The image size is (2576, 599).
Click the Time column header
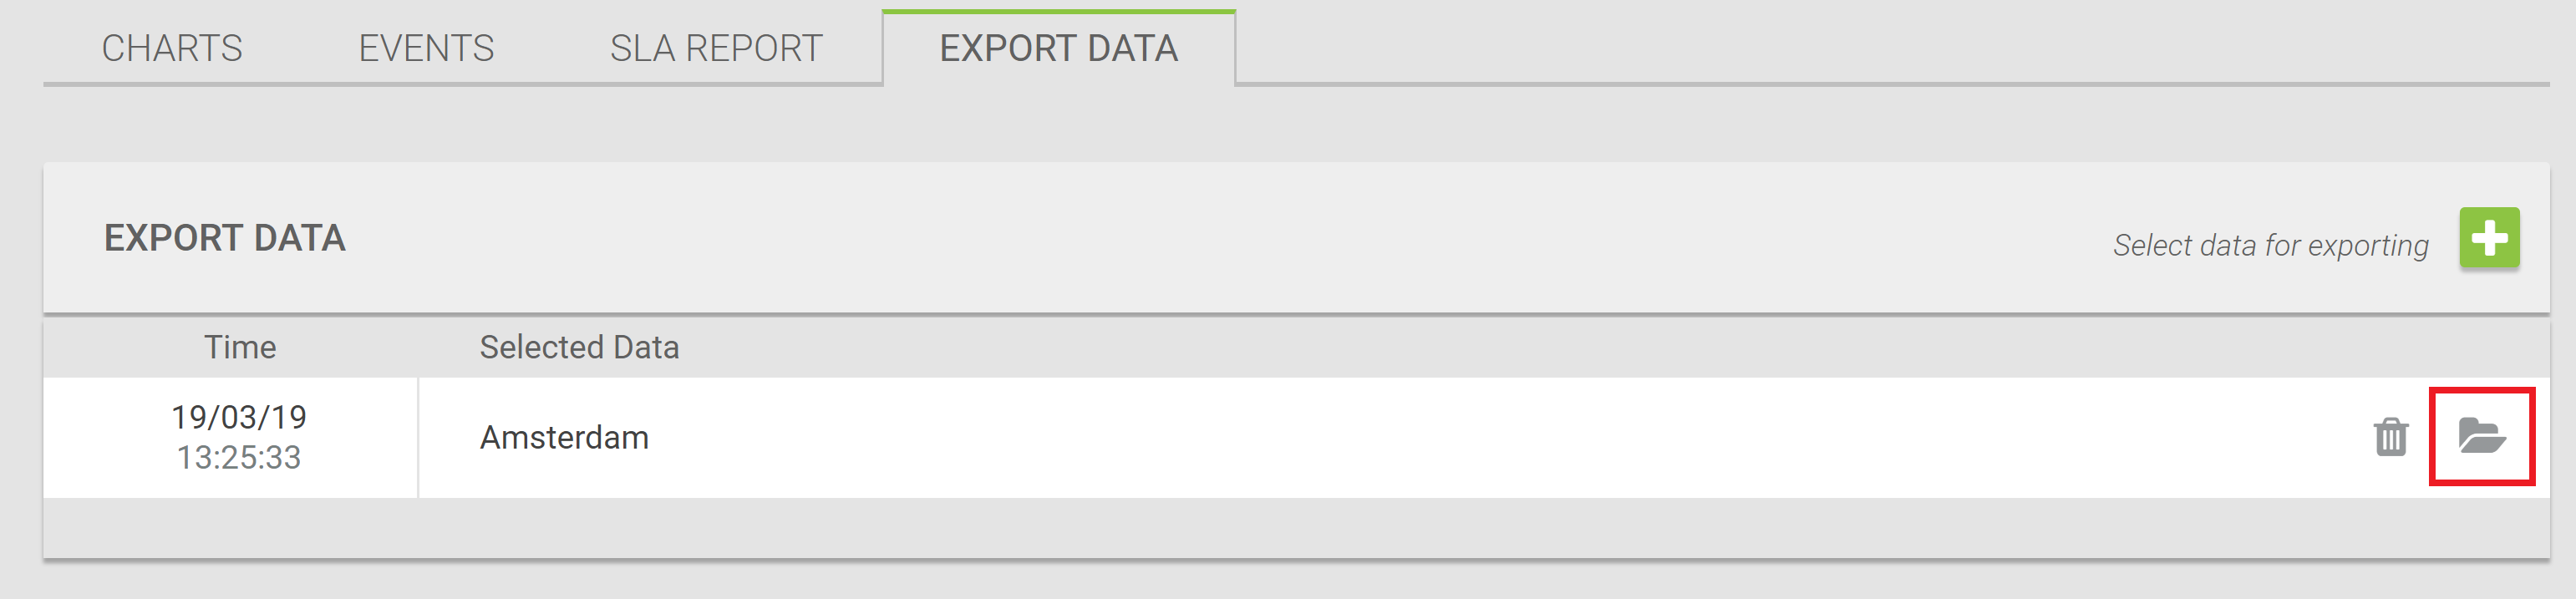tap(240, 347)
